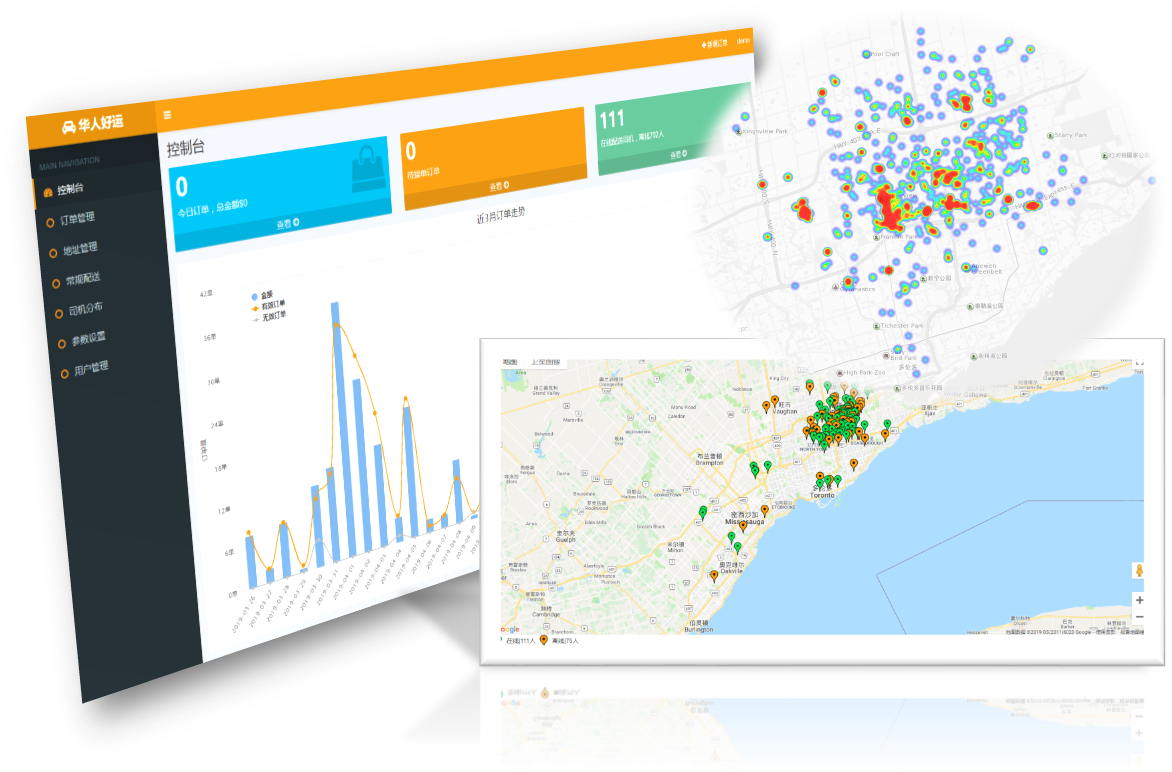1172x772 pixels.
Task: Click the 近3月订单走势 chart title
Action: [x=501, y=215]
